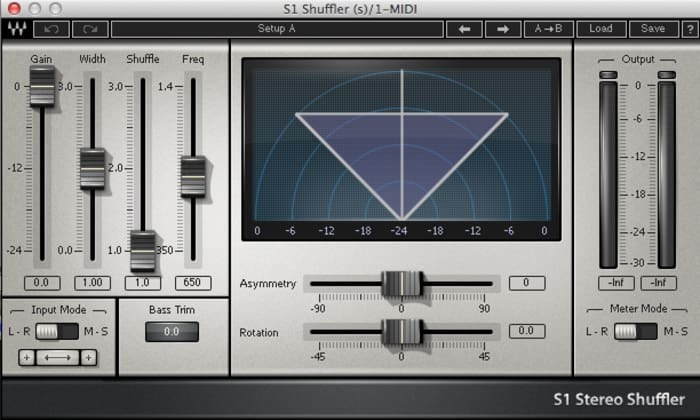
Task: Click the Waves logo icon
Action: [17, 29]
